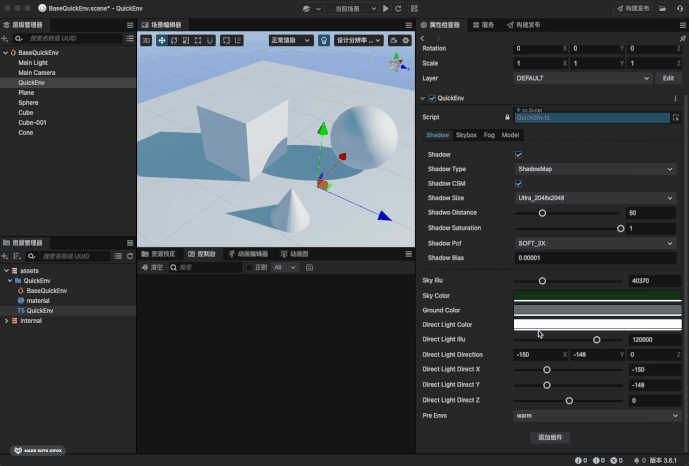
Task: Click the build publish button in top bar
Action: tap(633, 8)
